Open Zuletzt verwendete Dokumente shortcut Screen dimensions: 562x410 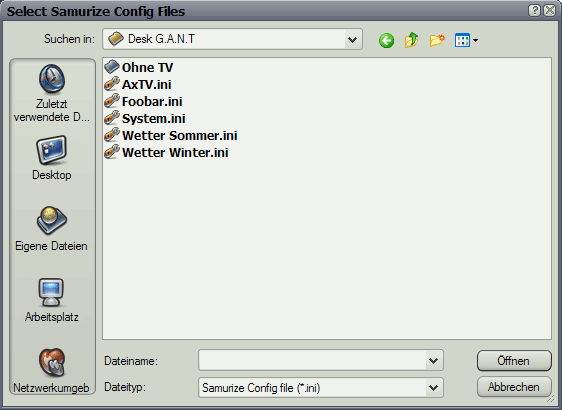click(52, 93)
